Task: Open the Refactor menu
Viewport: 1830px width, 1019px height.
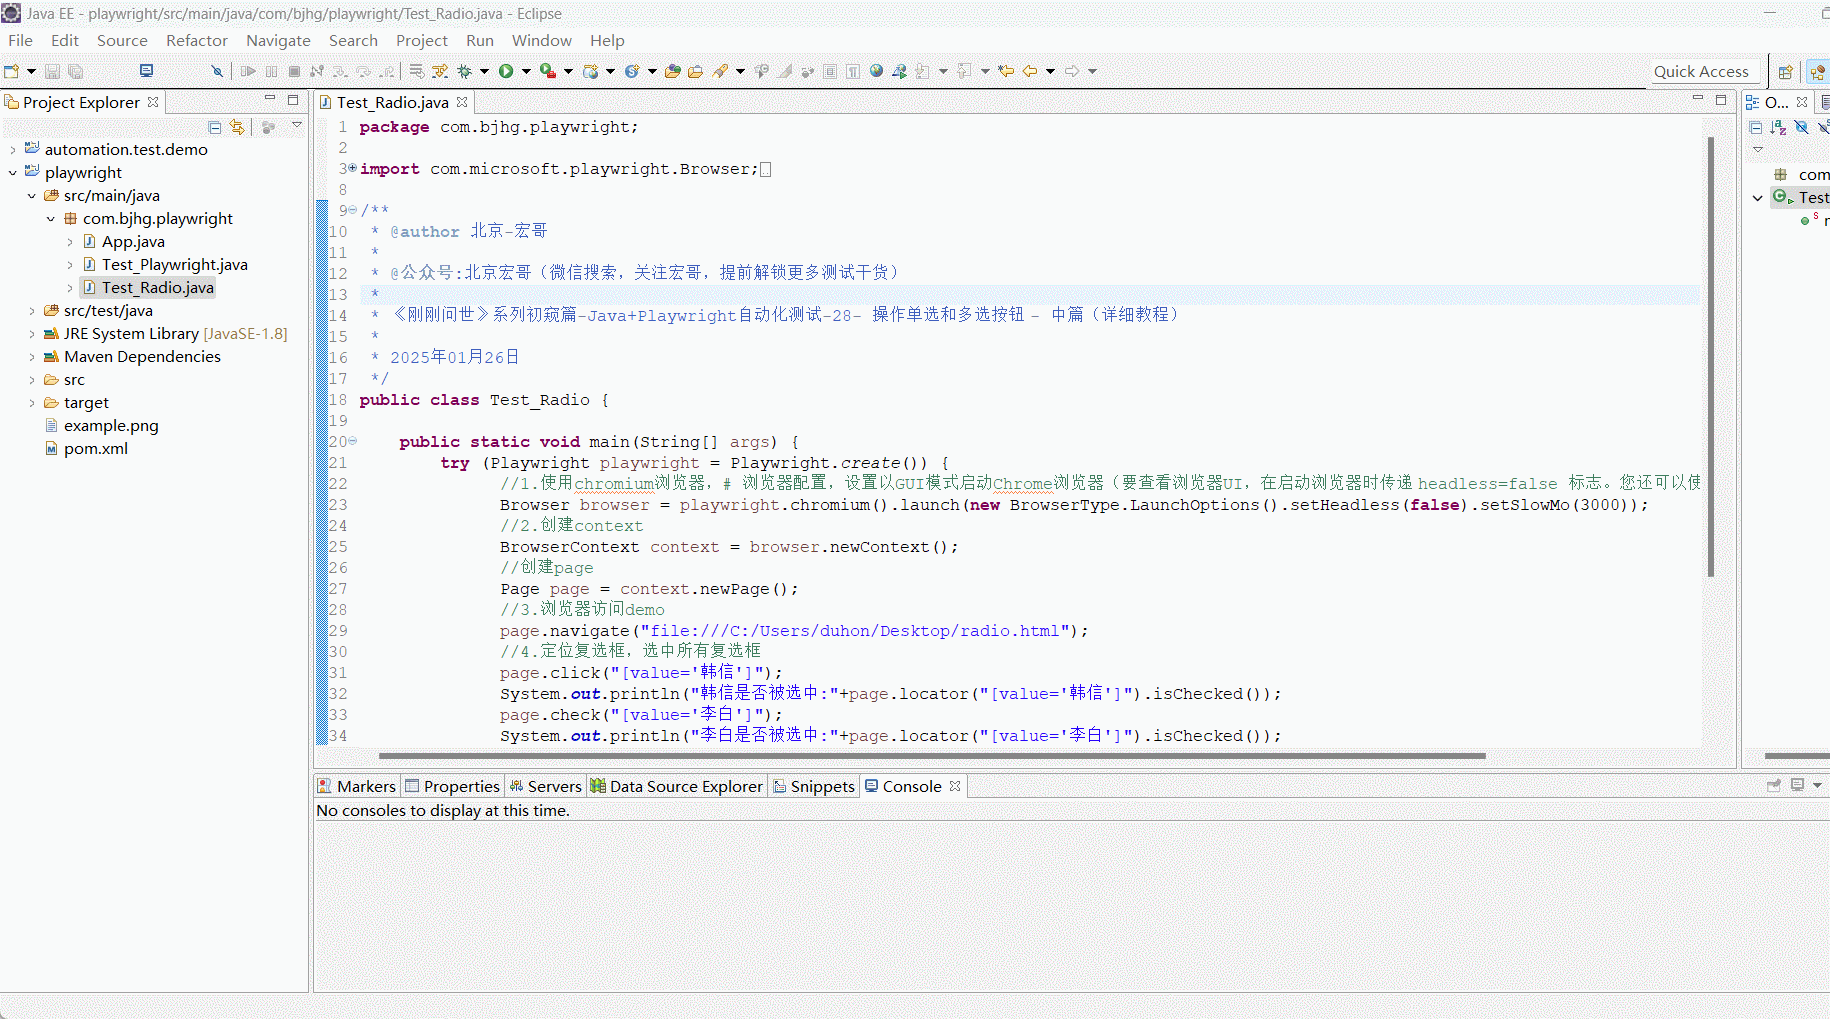Action: pos(197,40)
